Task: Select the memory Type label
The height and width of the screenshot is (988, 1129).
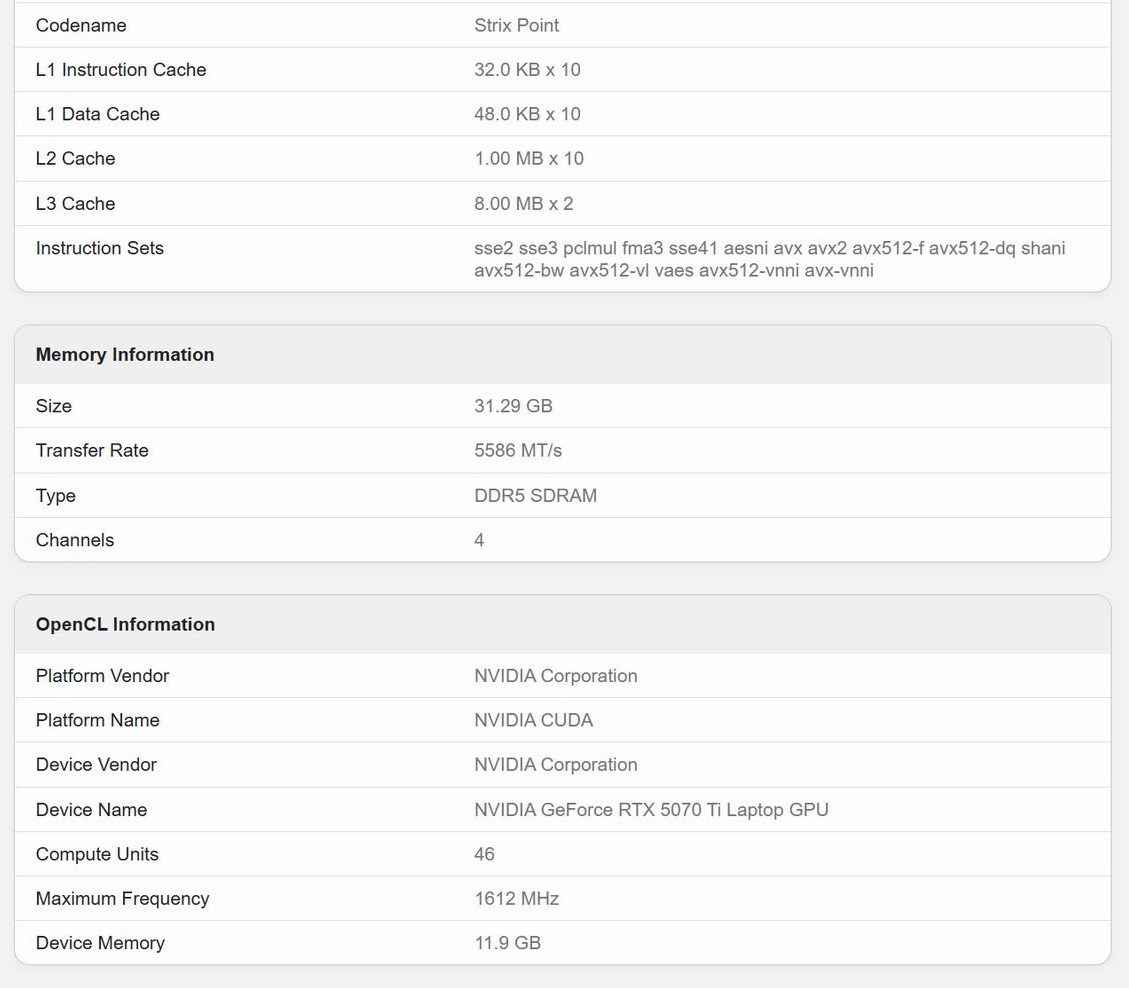Action: click(55, 495)
